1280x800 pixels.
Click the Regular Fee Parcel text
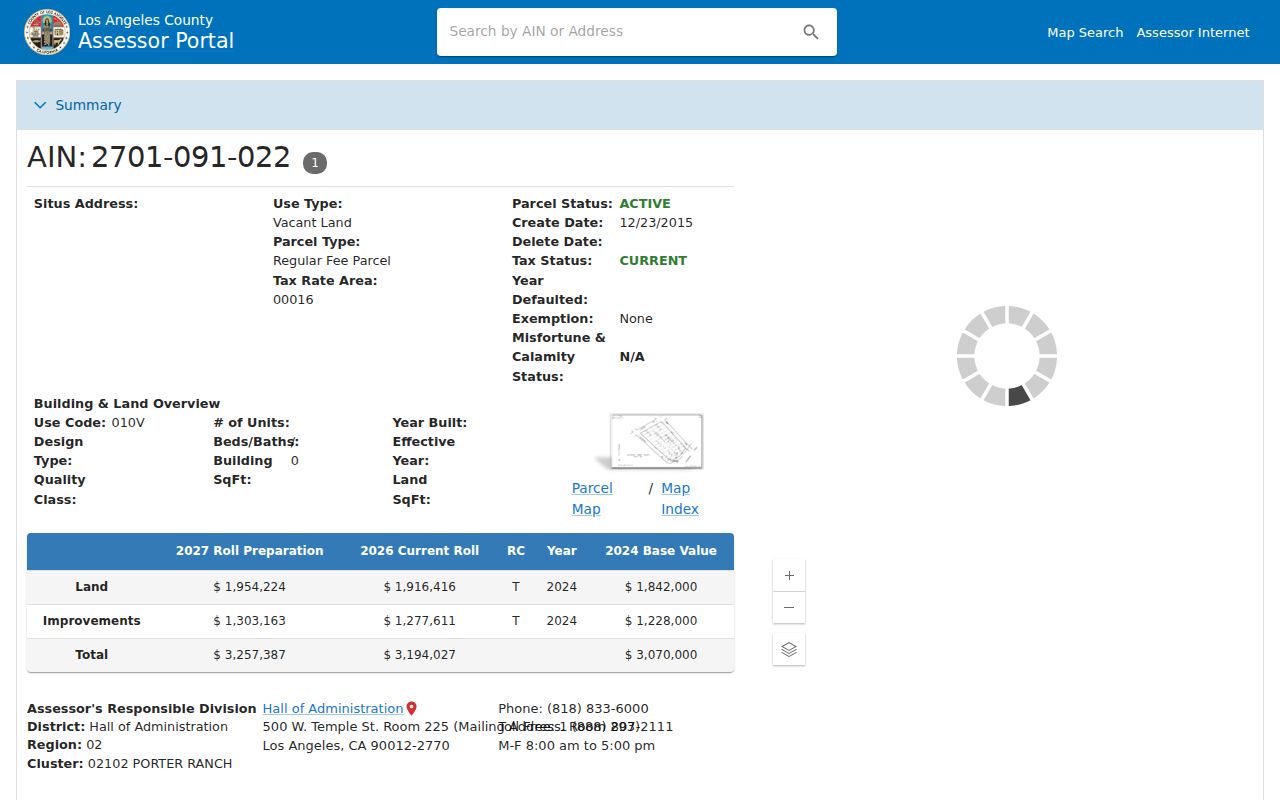(x=332, y=261)
